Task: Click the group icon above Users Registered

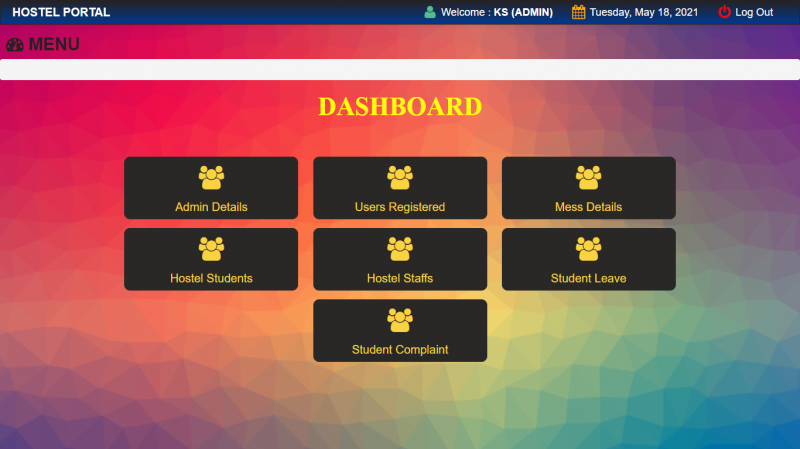Action: [400, 178]
